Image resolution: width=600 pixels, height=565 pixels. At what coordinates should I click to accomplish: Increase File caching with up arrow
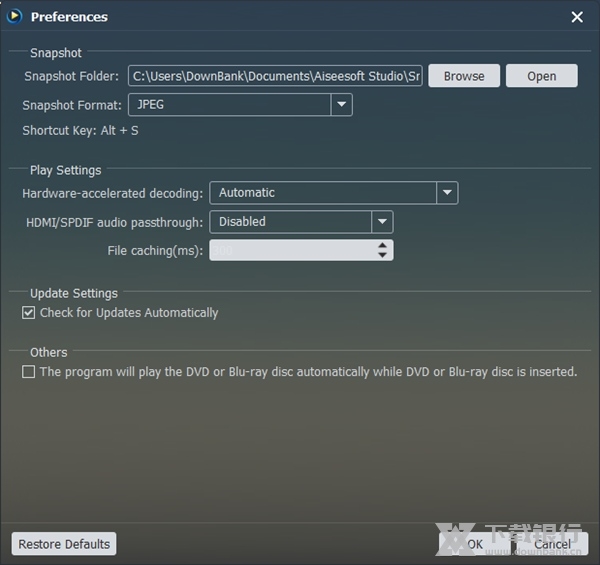point(382,246)
